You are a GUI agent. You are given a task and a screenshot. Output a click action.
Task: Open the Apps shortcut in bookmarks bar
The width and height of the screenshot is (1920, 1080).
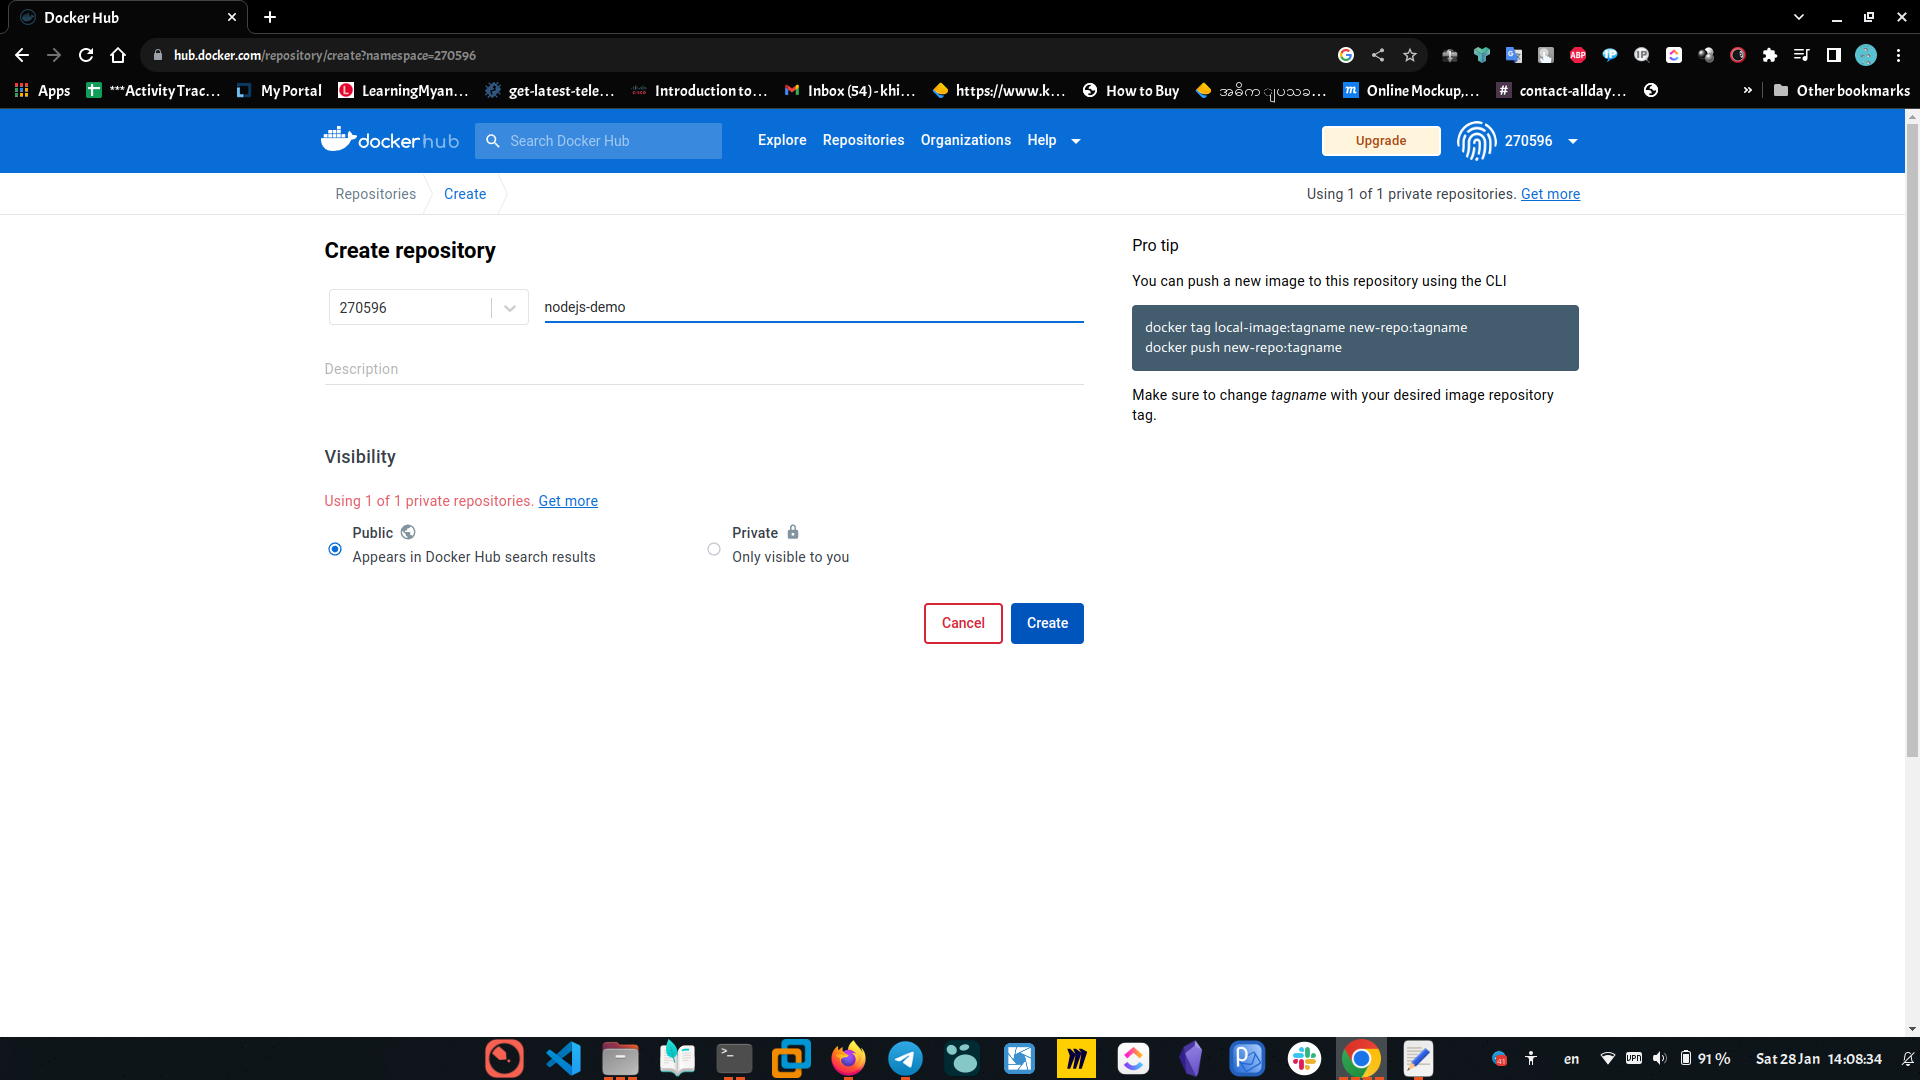(x=42, y=90)
